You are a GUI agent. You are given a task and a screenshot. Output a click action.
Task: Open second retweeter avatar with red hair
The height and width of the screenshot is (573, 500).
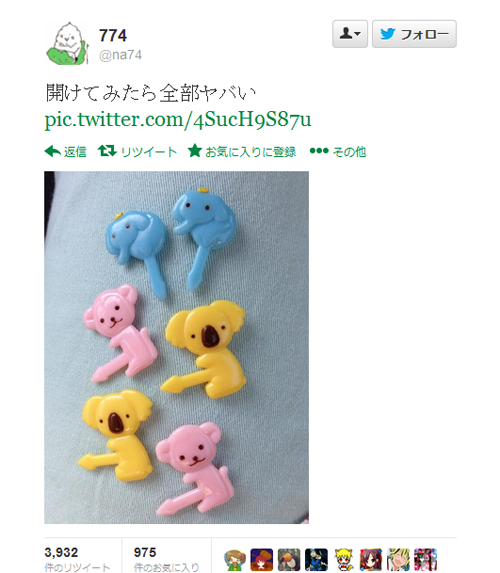click(x=262, y=559)
